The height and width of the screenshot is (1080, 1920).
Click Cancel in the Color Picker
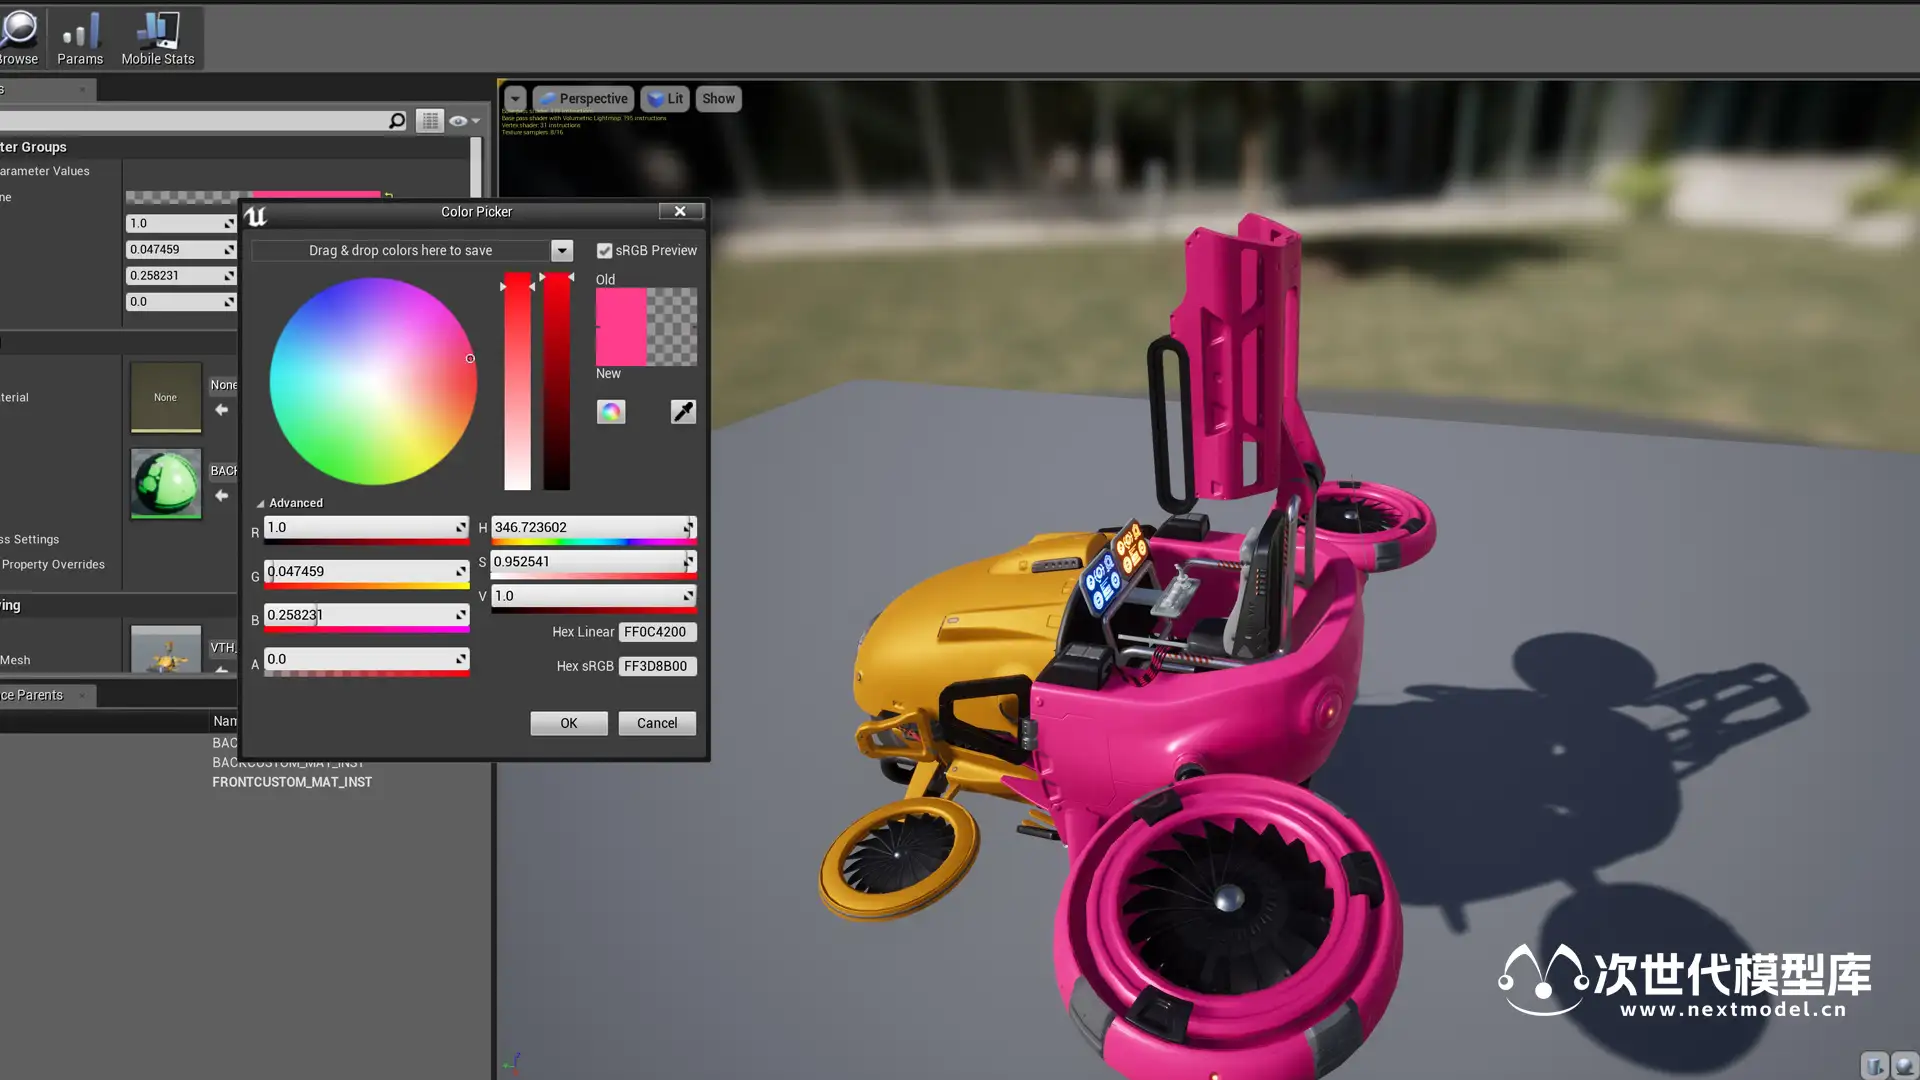coord(657,723)
